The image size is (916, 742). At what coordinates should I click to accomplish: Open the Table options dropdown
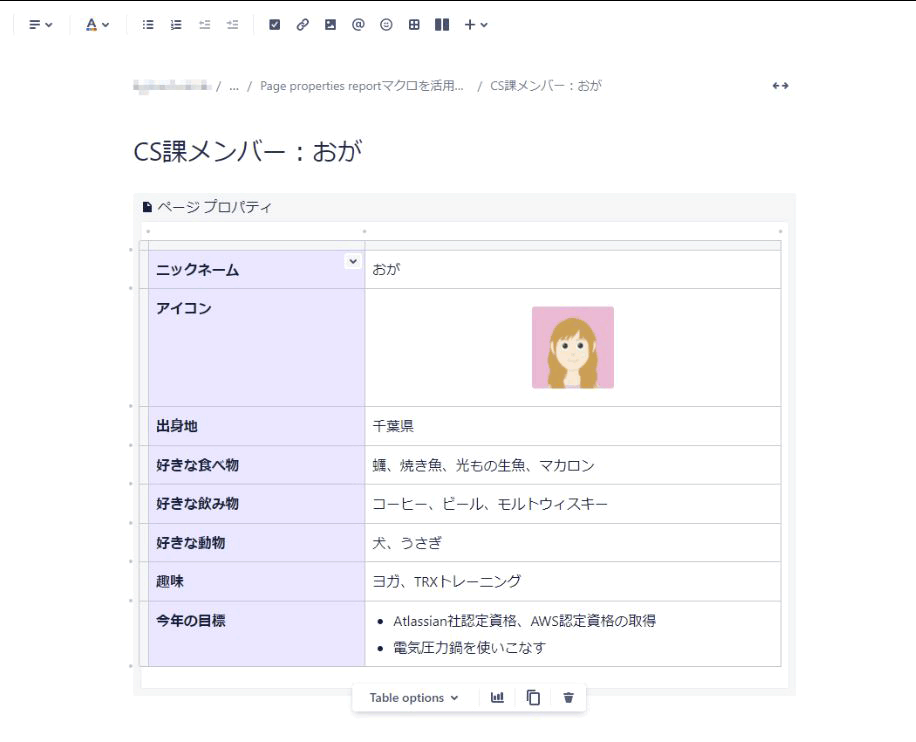click(x=412, y=697)
